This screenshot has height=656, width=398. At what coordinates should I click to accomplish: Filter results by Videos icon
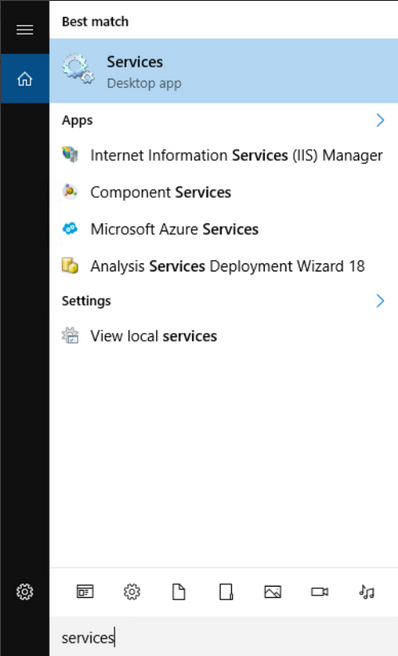[x=320, y=592]
